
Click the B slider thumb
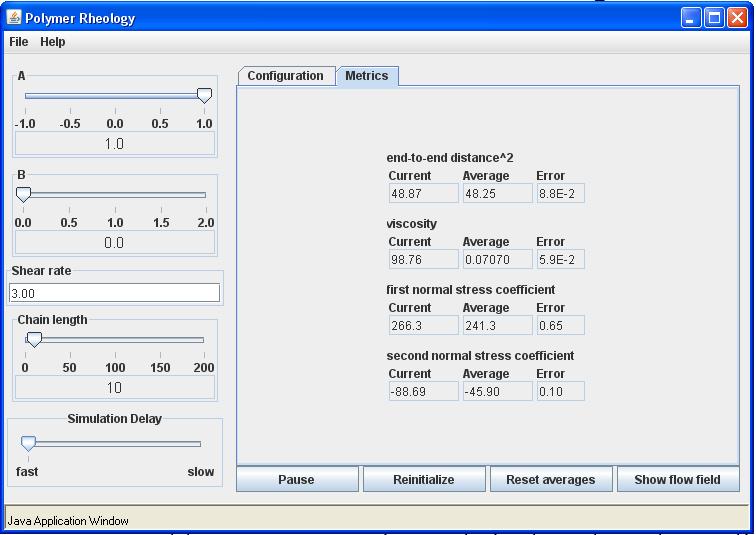click(x=24, y=194)
